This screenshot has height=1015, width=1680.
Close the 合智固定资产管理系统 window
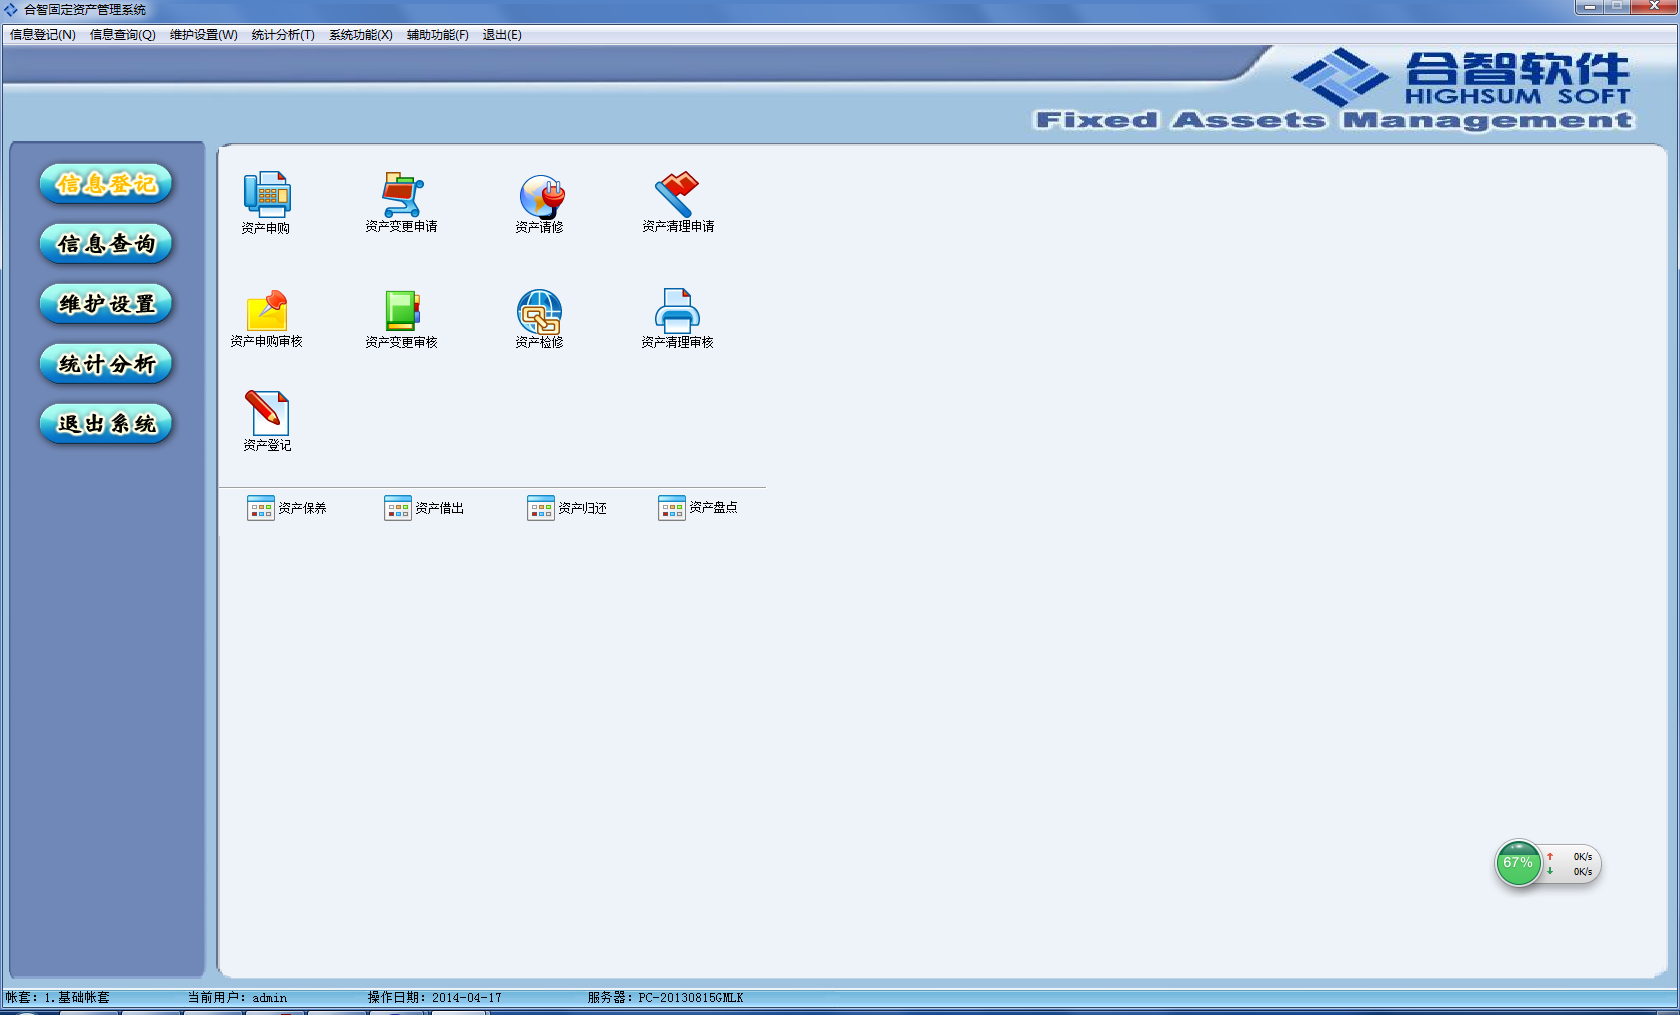click(x=1654, y=7)
